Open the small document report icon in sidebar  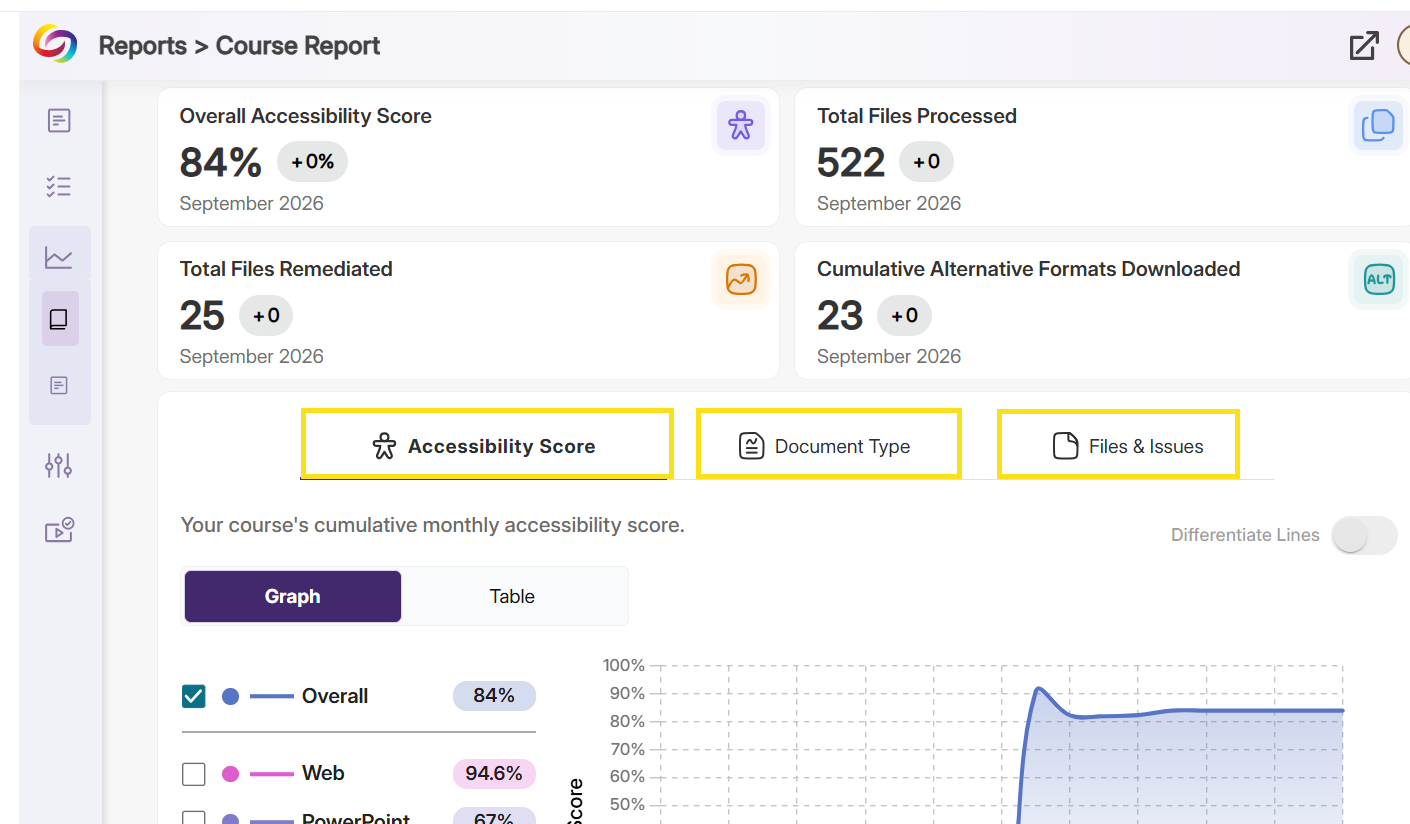(x=59, y=385)
